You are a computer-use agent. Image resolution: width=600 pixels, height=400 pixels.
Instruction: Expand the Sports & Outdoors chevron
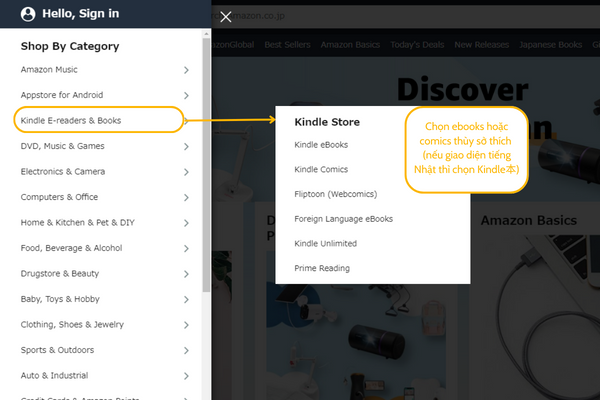click(x=186, y=351)
